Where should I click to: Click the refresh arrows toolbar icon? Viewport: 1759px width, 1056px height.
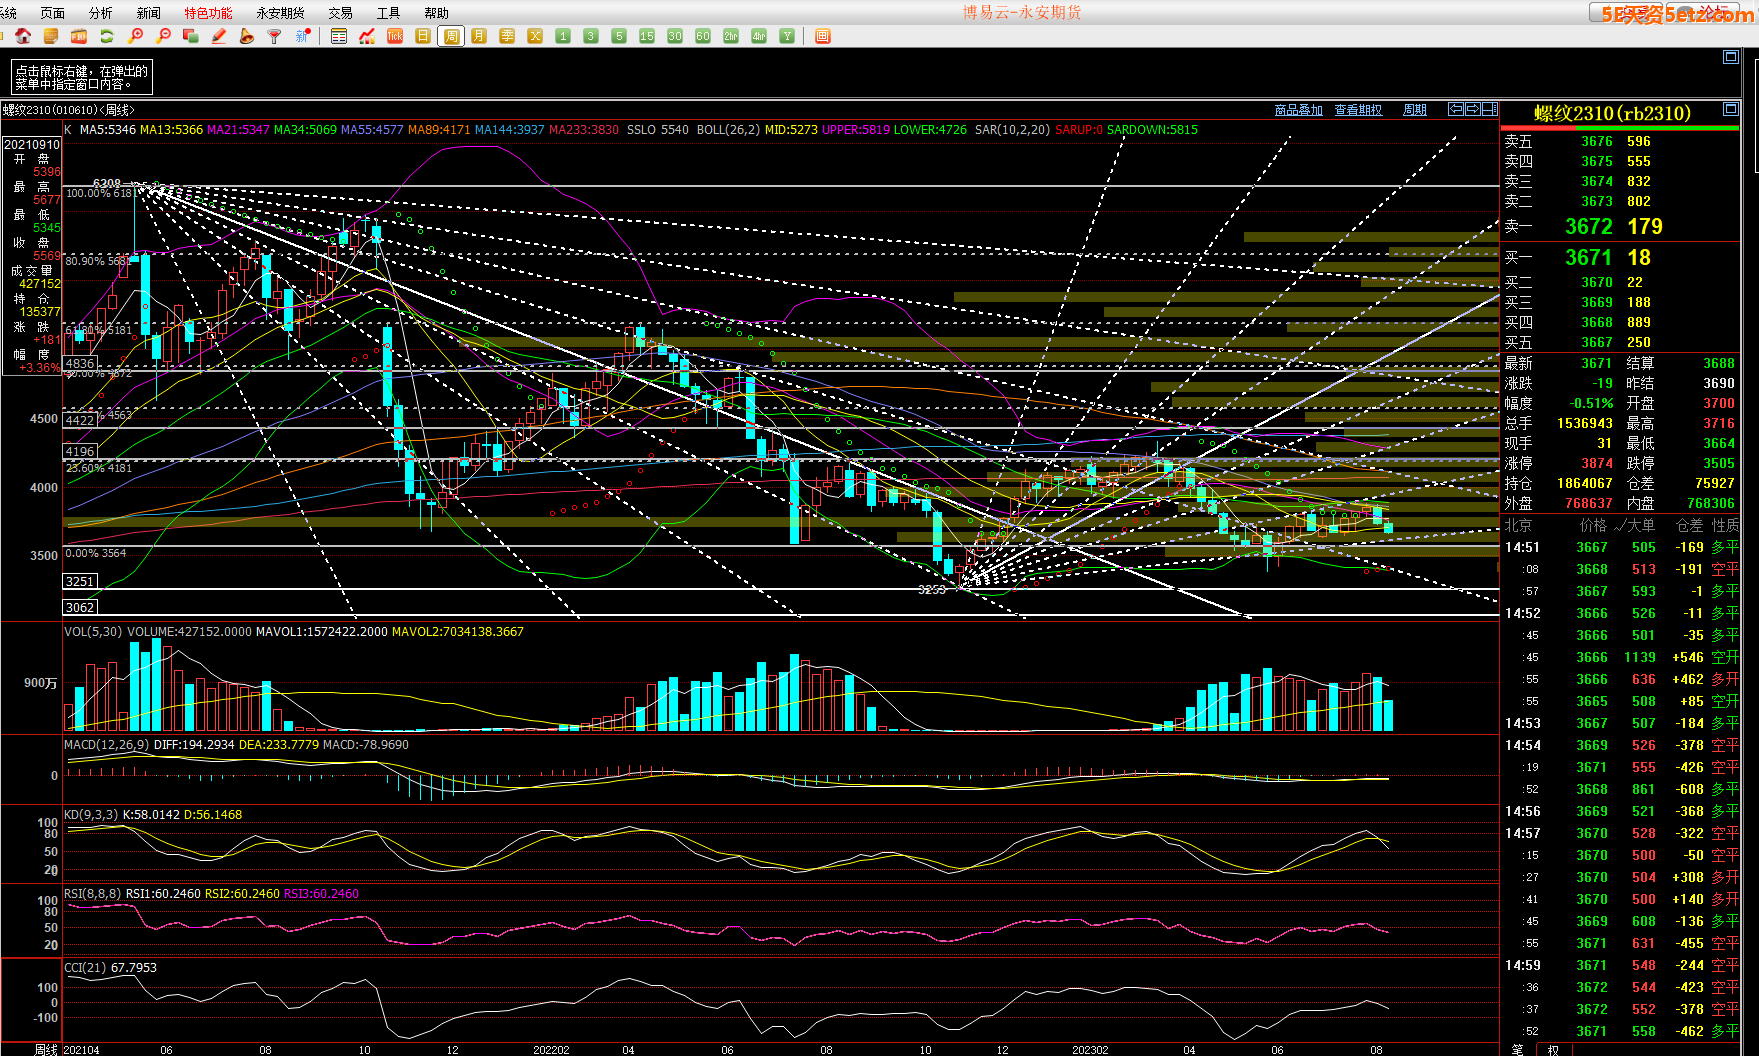click(x=107, y=36)
